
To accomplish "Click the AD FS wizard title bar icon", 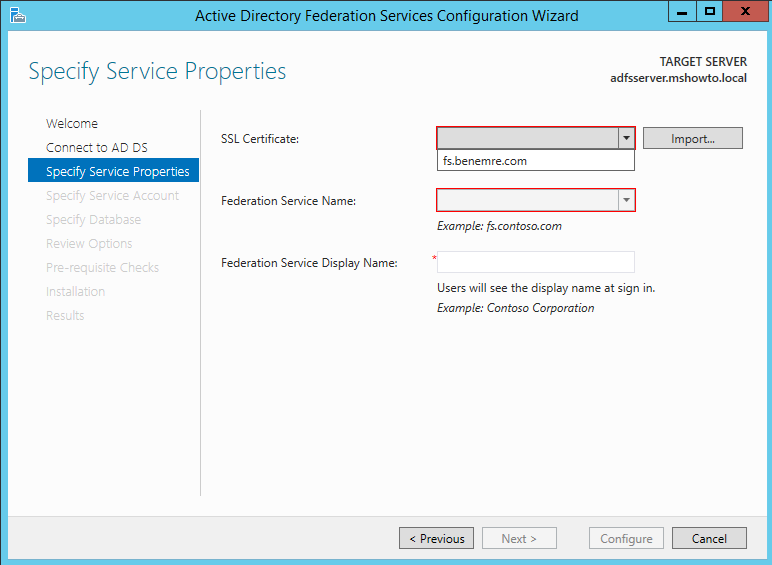I will [x=18, y=15].
